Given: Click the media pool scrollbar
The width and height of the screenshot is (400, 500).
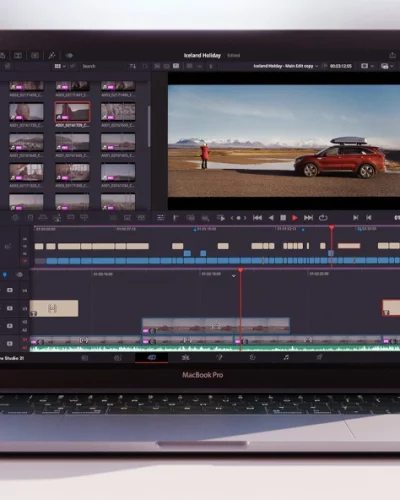Looking at the screenshot, I should (149, 126).
